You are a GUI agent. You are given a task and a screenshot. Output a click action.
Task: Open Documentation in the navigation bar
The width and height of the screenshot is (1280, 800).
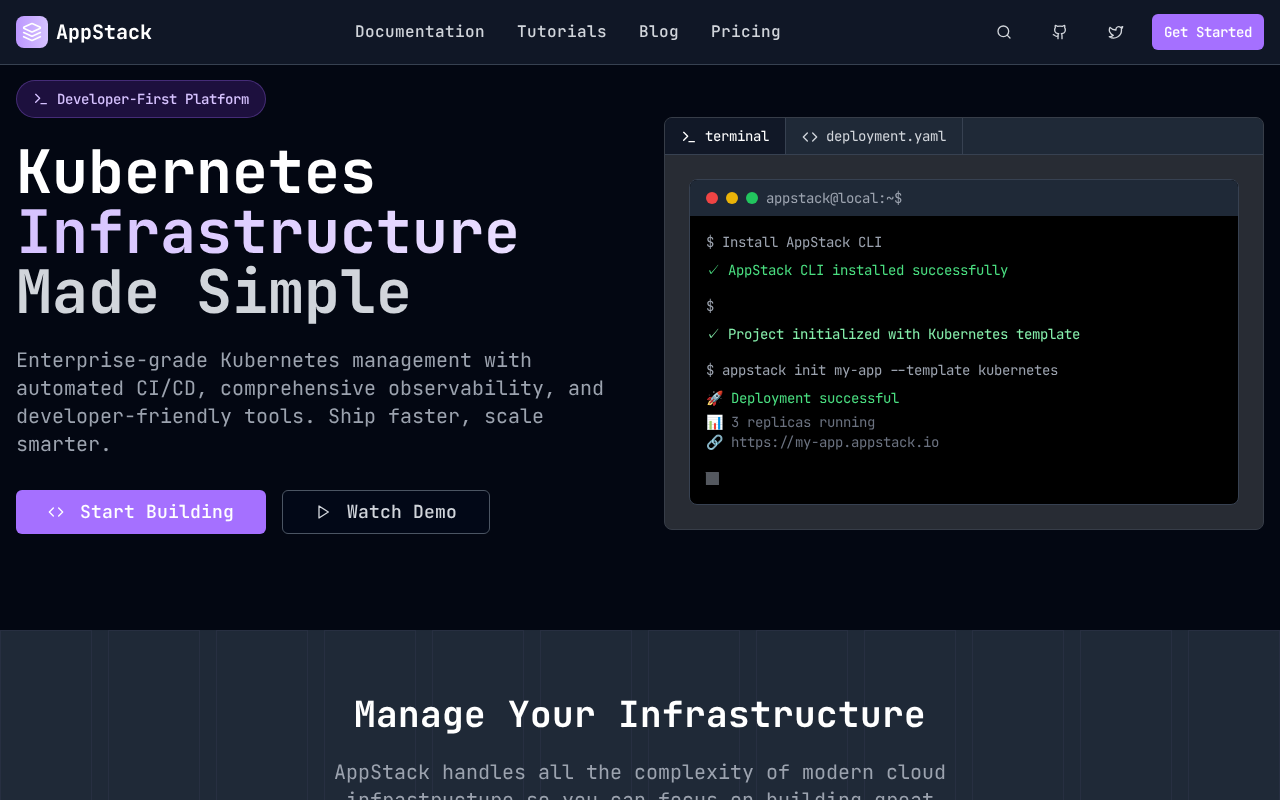420,32
